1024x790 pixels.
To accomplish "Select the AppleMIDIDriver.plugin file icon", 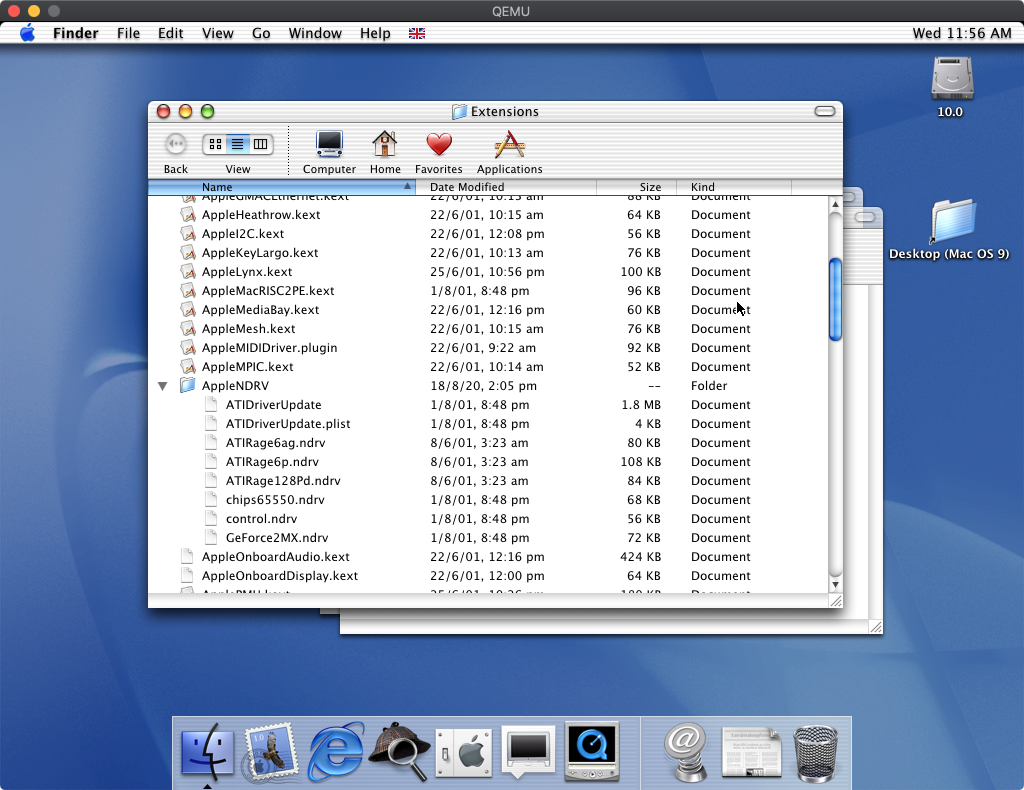I will [188, 347].
